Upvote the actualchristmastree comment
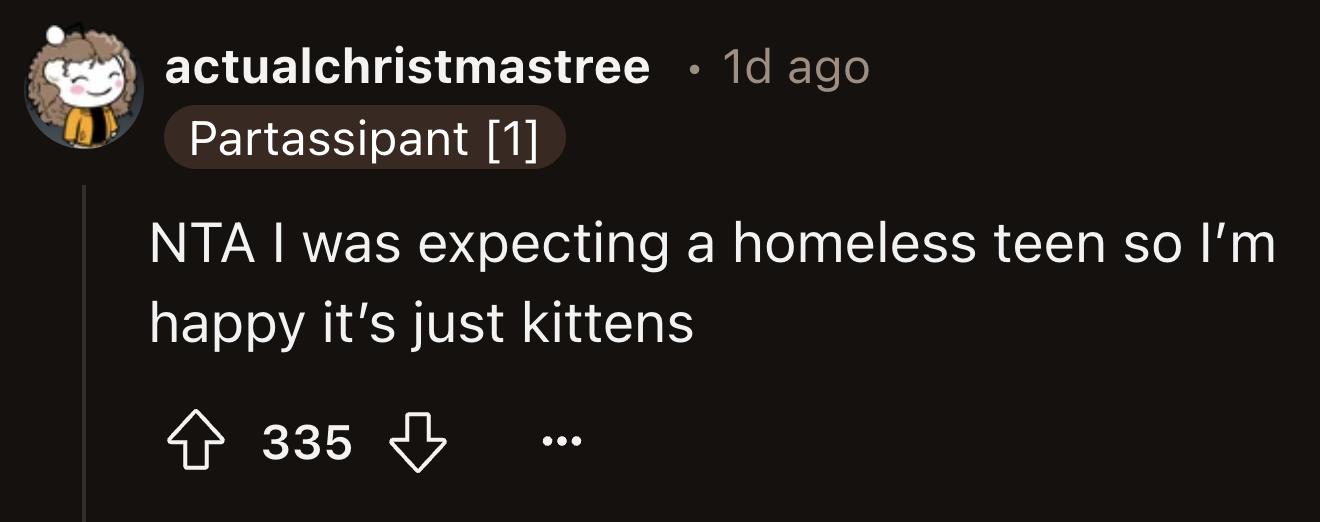The width and height of the screenshot is (1320, 522). pyautogui.click(x=194, y=443)
